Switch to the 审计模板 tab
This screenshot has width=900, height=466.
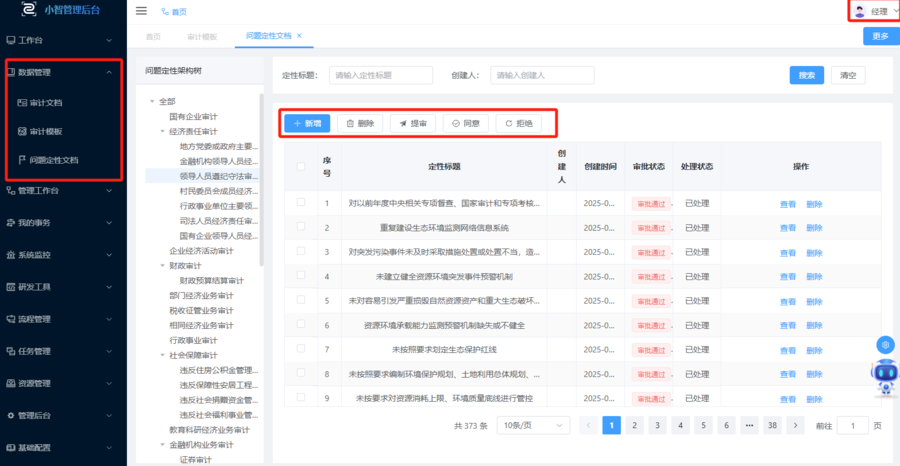[x=202, y=36]
